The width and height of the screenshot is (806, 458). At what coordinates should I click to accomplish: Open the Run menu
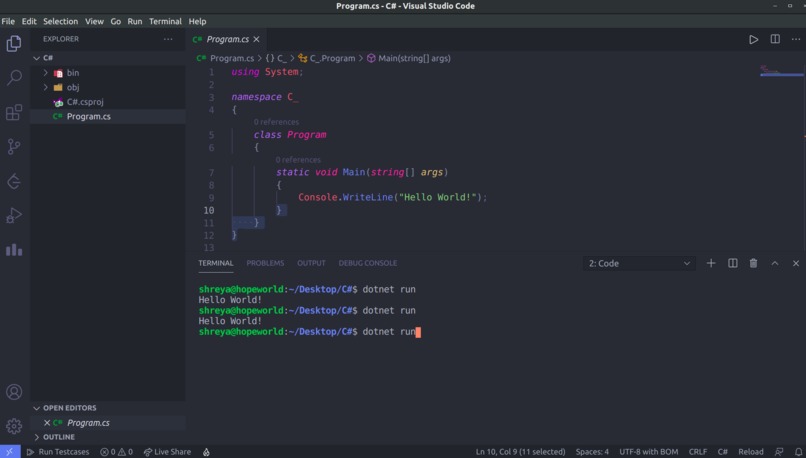[x=135, y=21]
